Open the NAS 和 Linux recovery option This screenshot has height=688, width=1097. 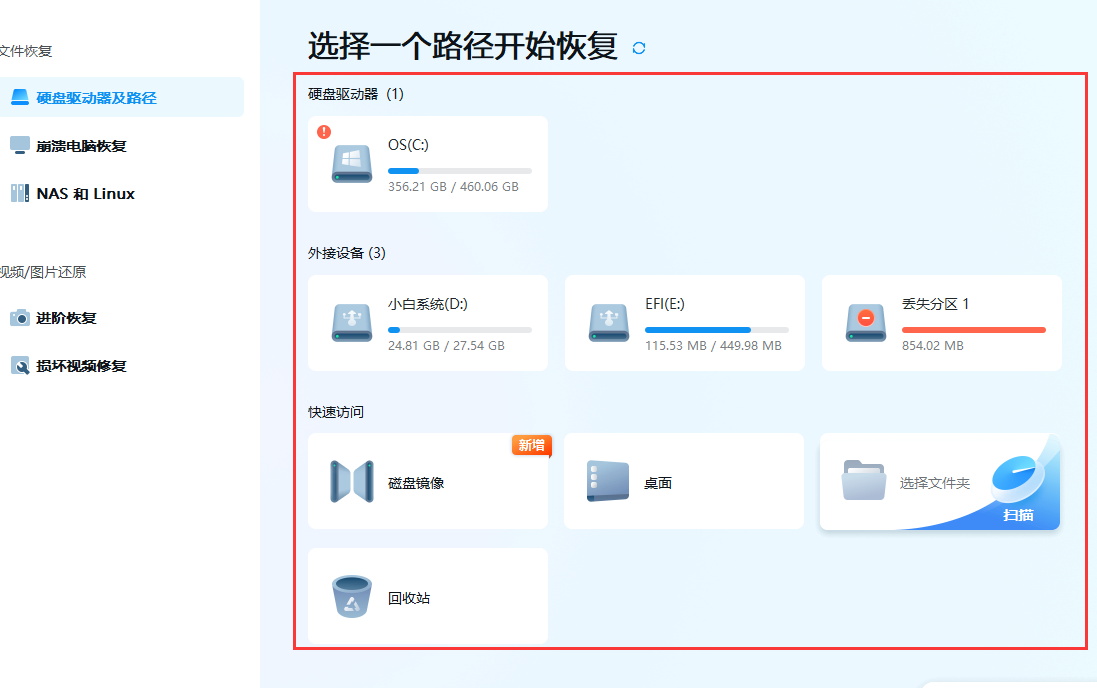pos(75,193)
